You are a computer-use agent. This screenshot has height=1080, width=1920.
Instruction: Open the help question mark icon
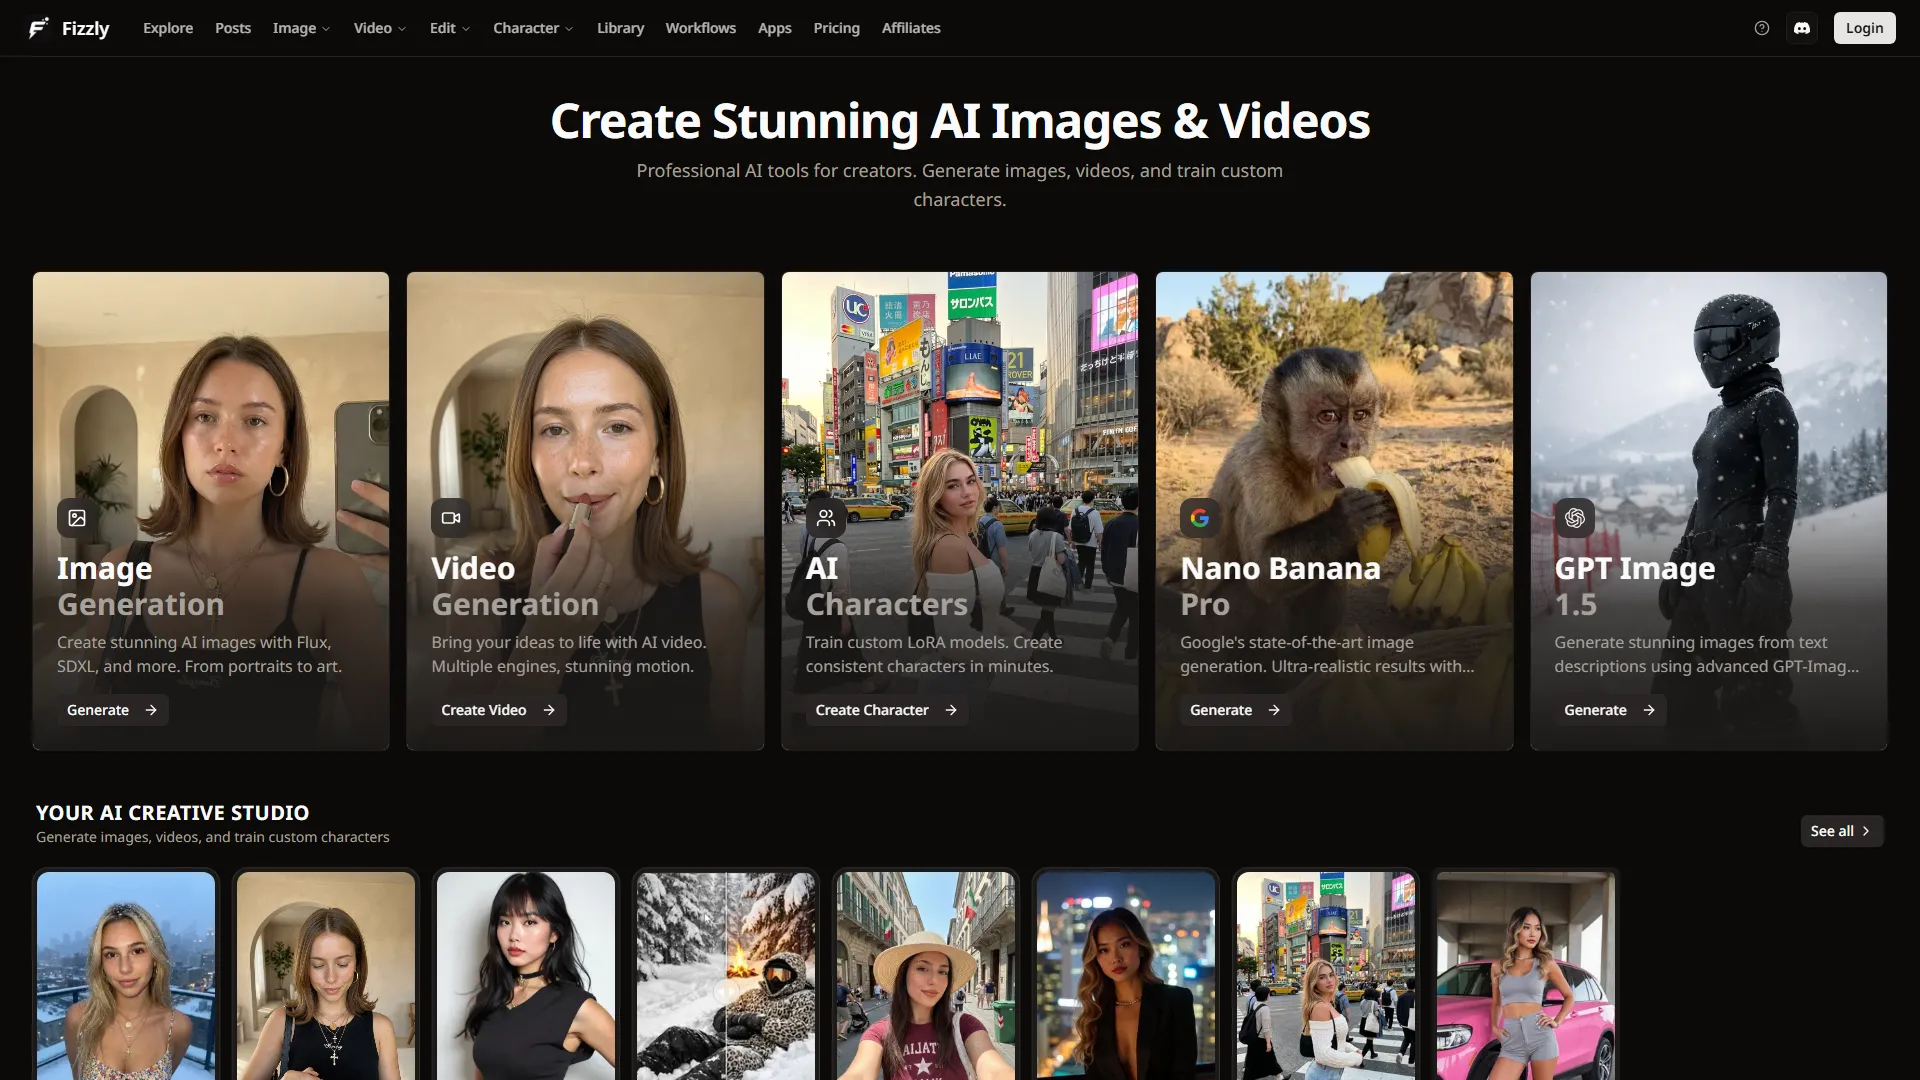[x=1762, y=28]
